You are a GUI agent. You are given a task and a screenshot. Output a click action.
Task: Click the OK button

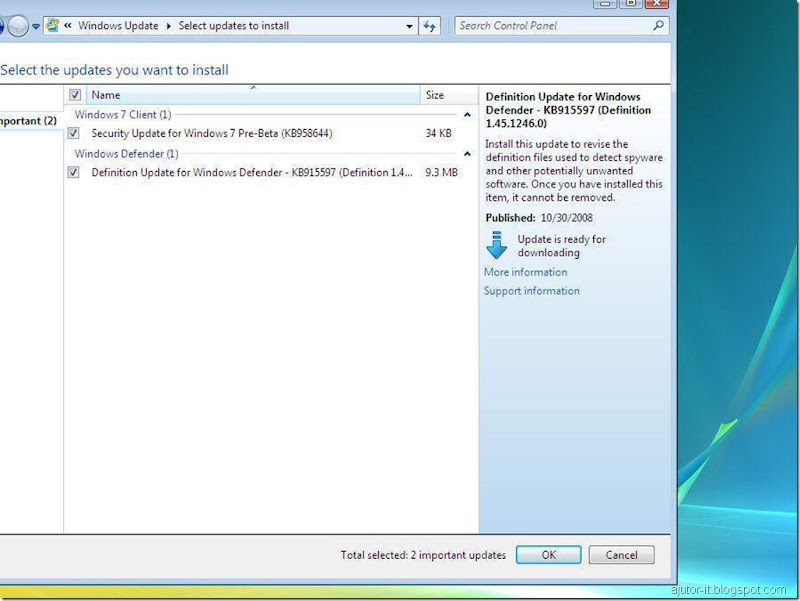point(548,555)
